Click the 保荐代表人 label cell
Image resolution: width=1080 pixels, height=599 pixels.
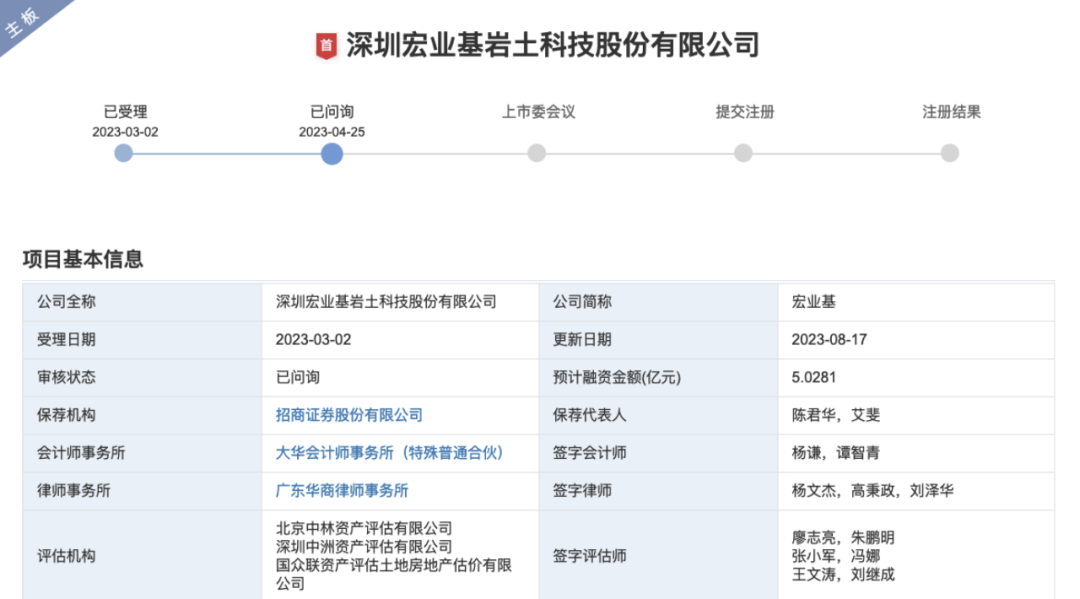[658, 416]
